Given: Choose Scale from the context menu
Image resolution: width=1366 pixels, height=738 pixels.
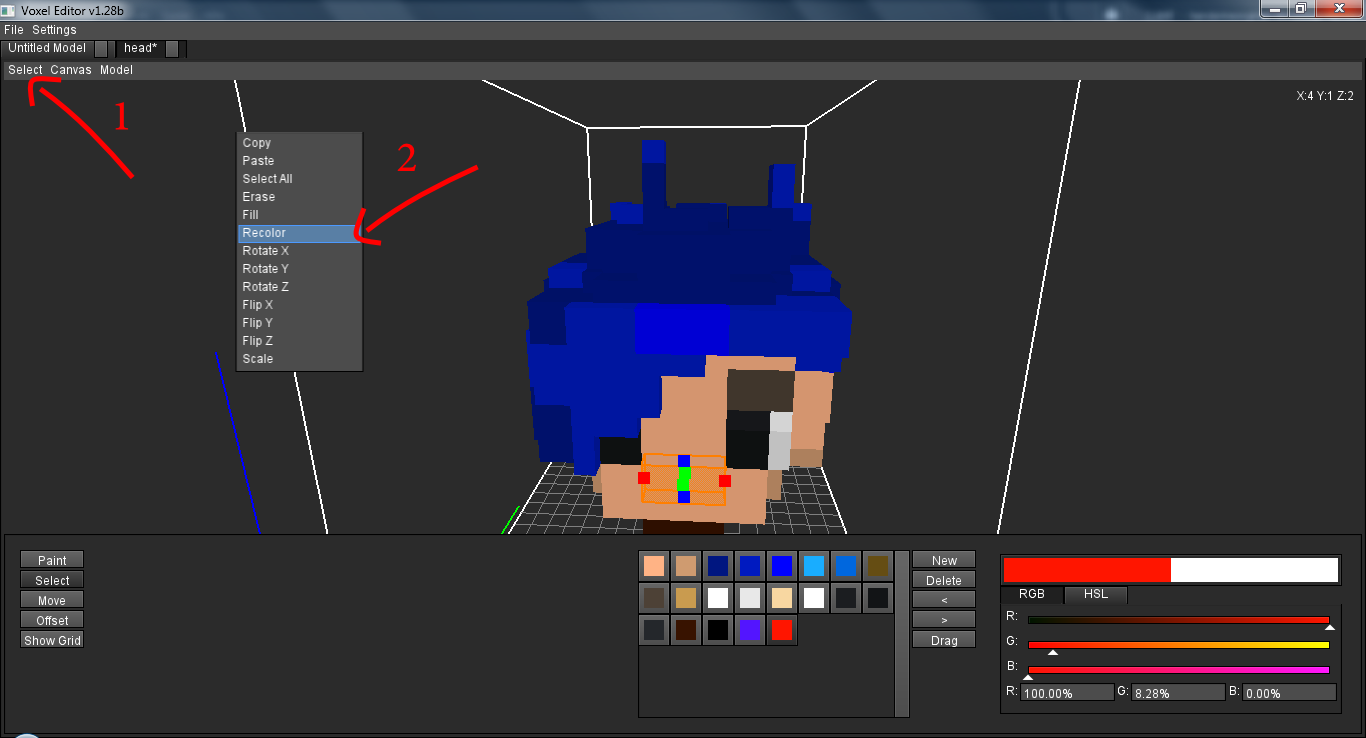Looking at the screenshot, I should click(299, 359).
